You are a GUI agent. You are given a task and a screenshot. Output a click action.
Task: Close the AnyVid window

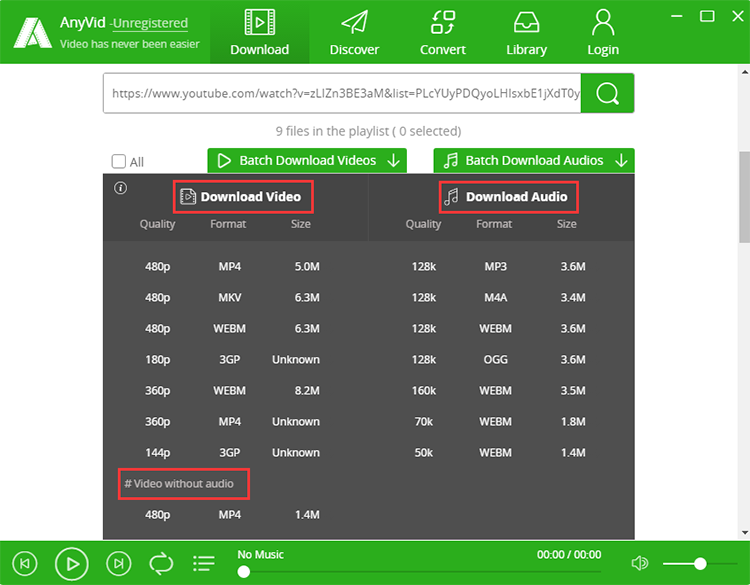coord(738,16)
